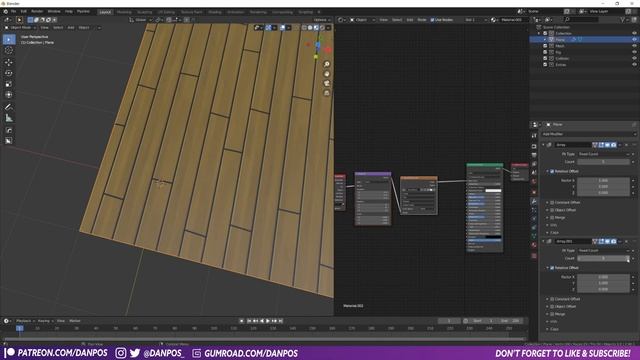The width and height of the screenshot is (640, 360).
Task: Collapse the first Array modifier panel
Action: (x=544, y=145)
